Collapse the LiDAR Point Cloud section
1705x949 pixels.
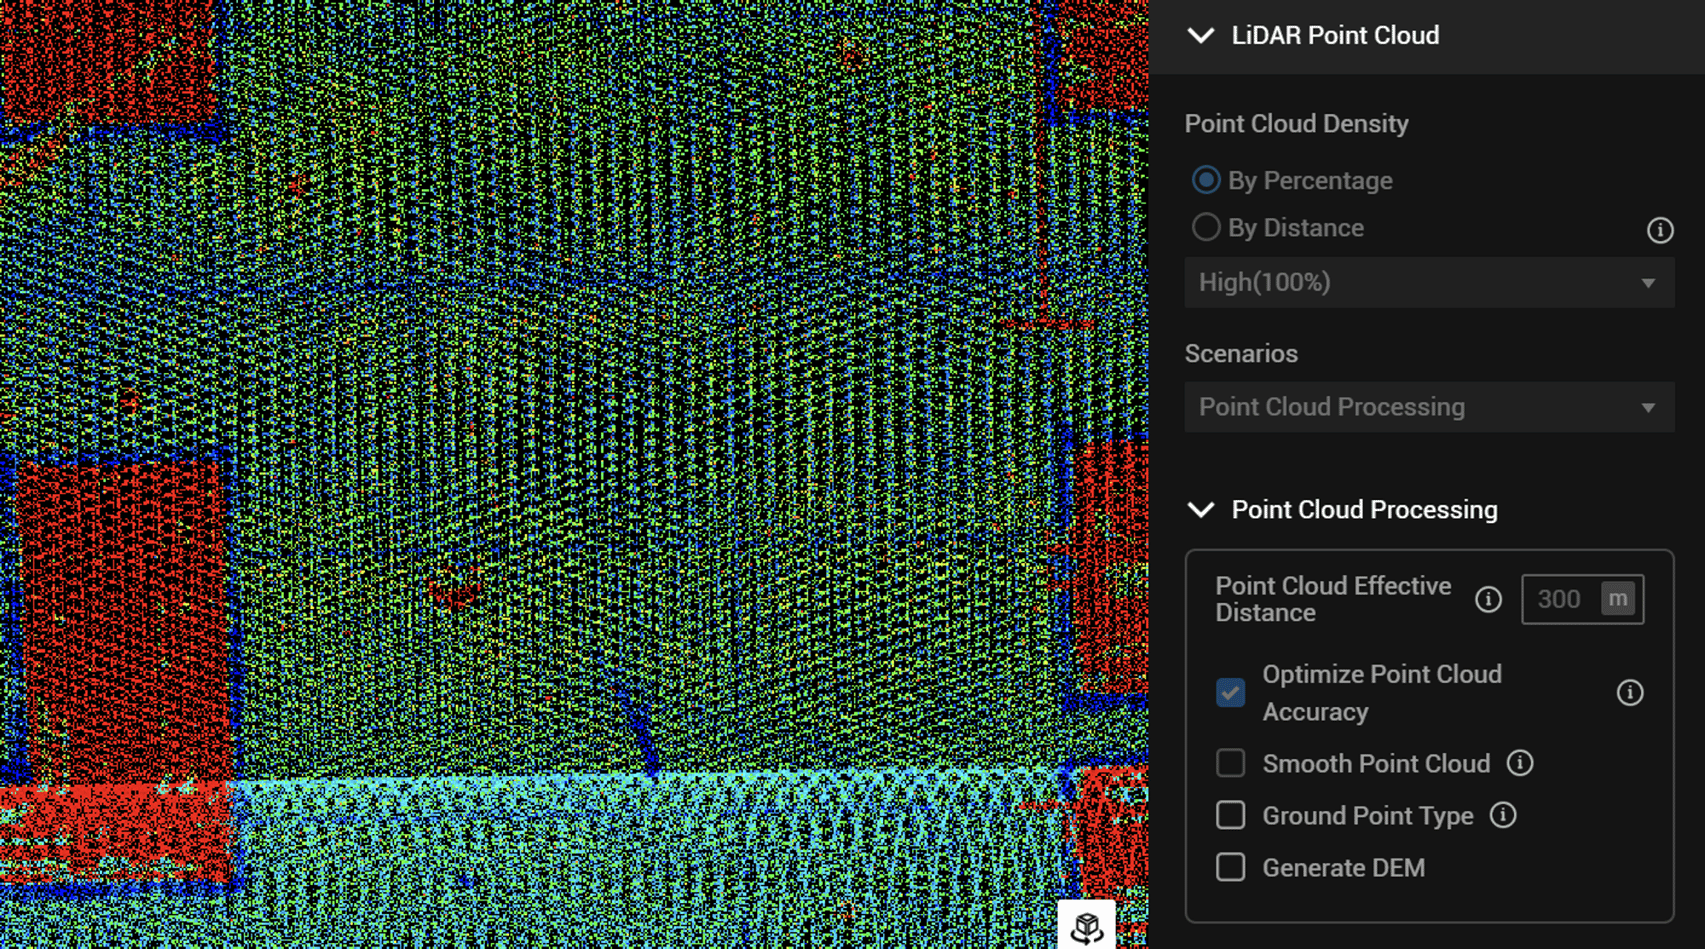1200,35
